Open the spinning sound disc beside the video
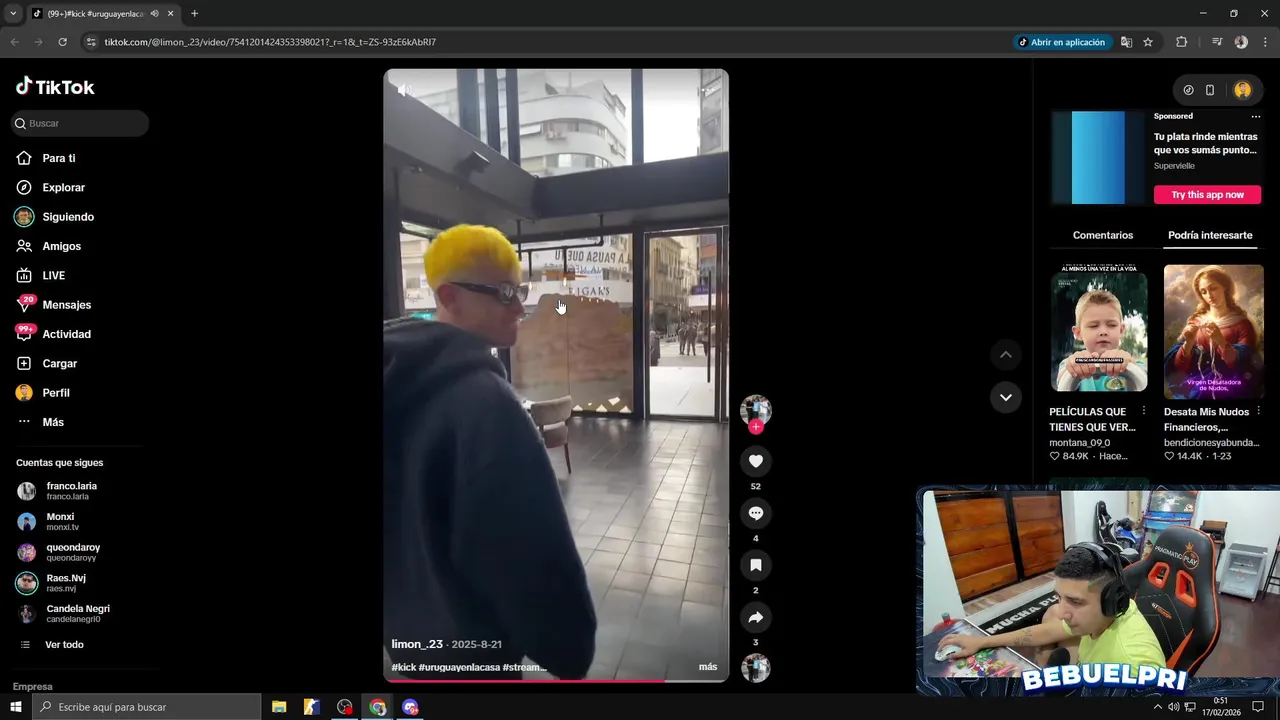 pyautogui.click(x=756, y=668)
